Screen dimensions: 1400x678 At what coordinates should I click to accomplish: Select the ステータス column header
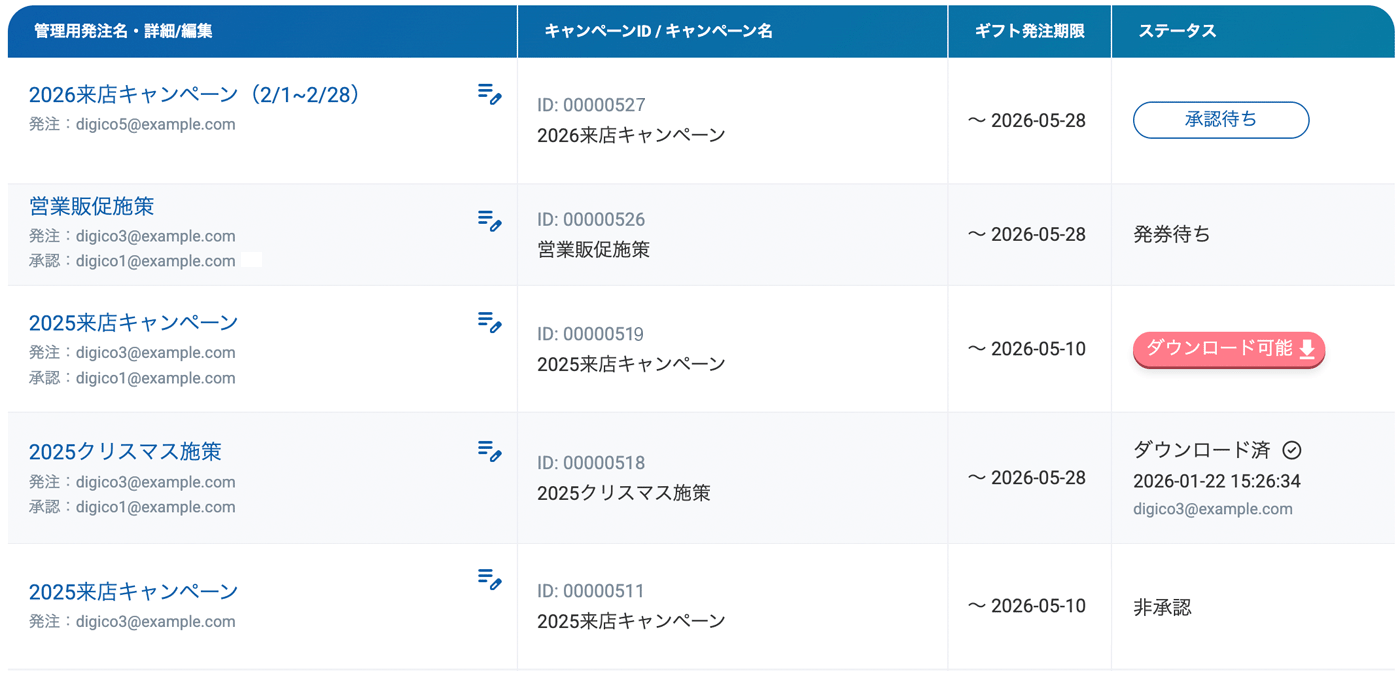click(1177, 31)
